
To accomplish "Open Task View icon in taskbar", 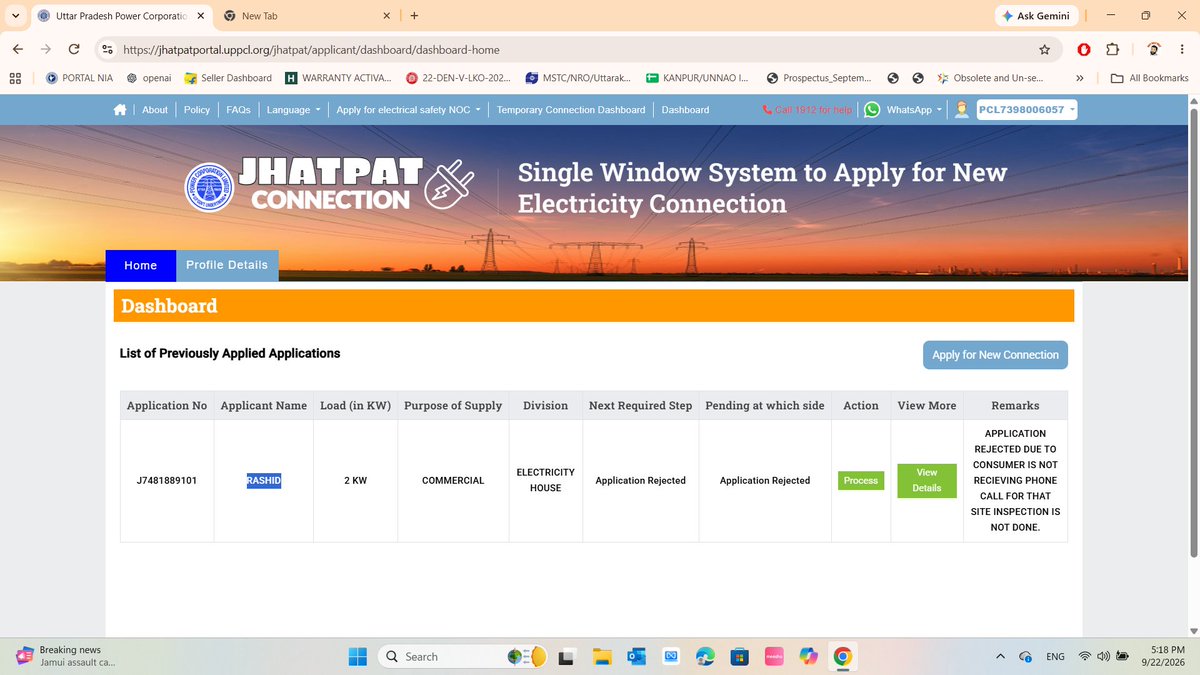I will pos(567,656).
